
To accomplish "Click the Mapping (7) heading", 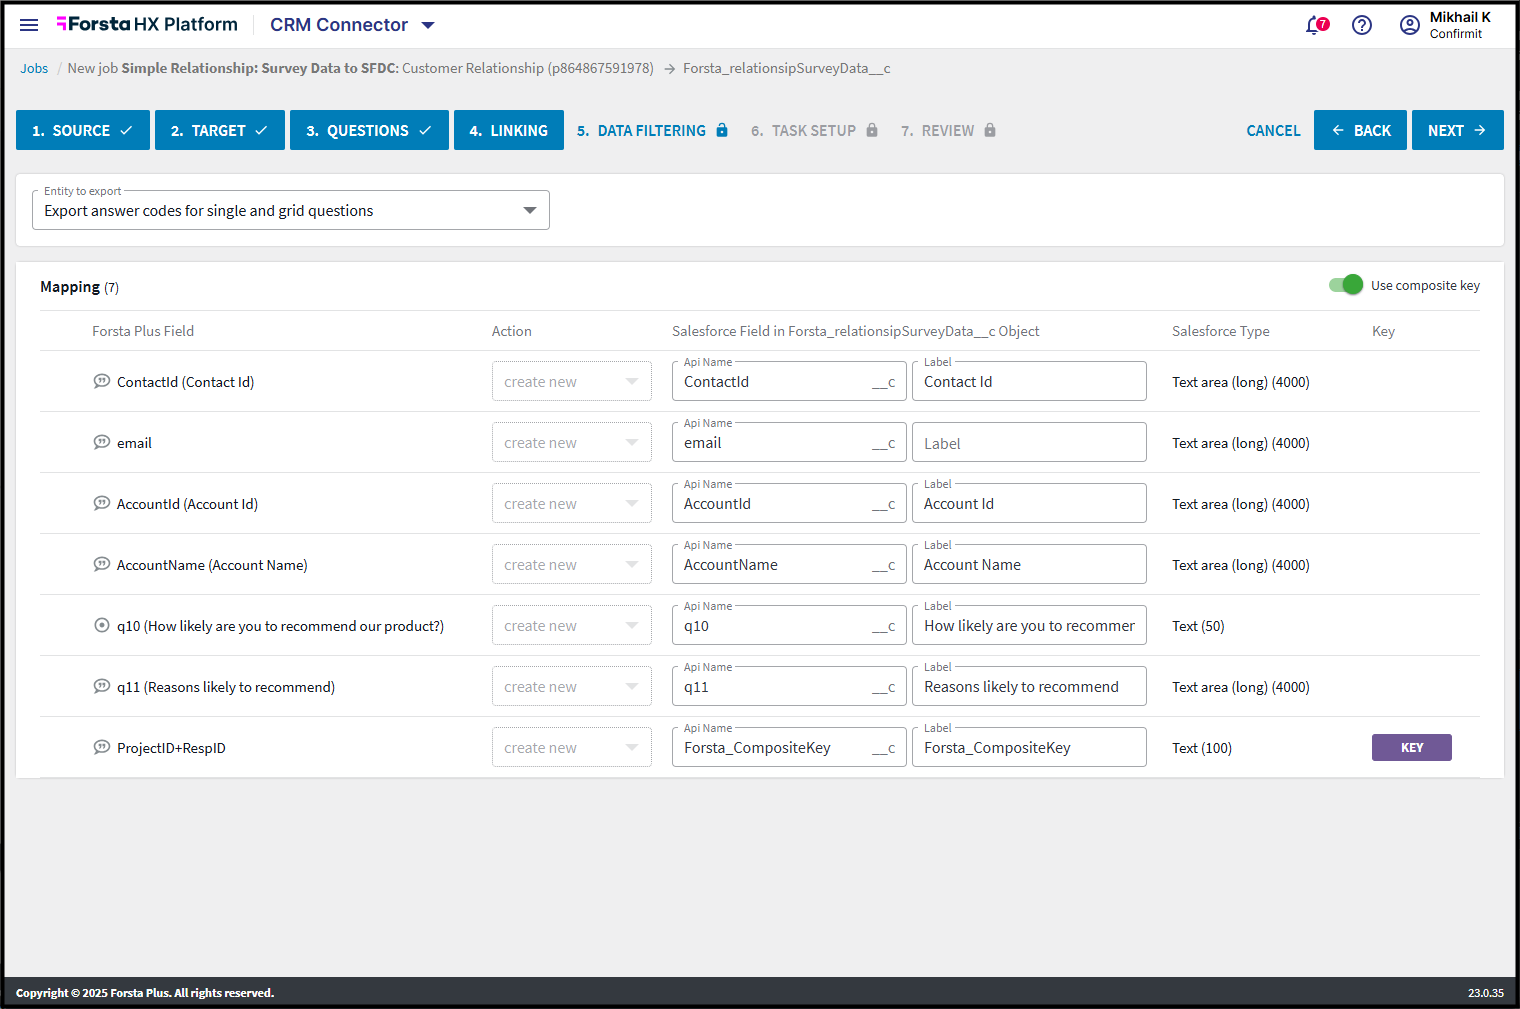I will point(80,287).
